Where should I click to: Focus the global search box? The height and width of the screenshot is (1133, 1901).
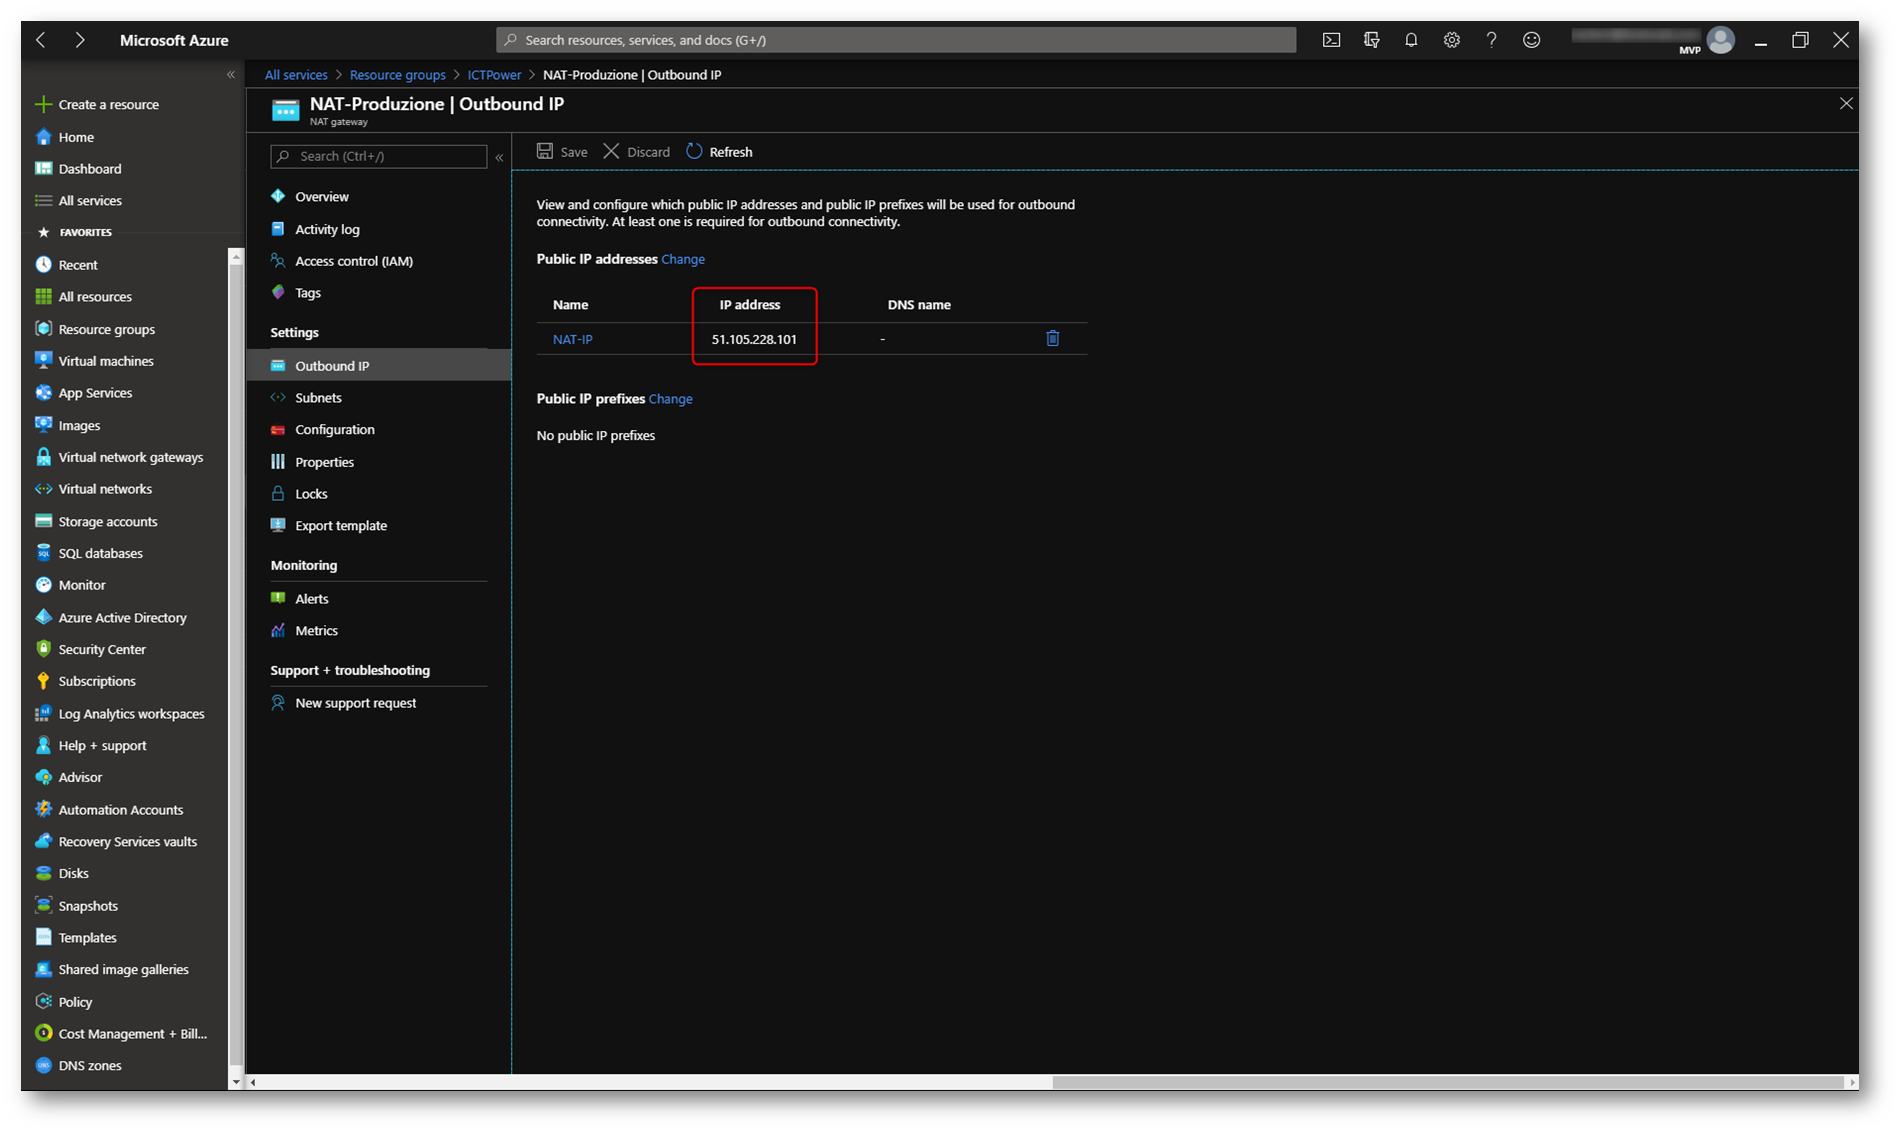click(x=896, y=40)
